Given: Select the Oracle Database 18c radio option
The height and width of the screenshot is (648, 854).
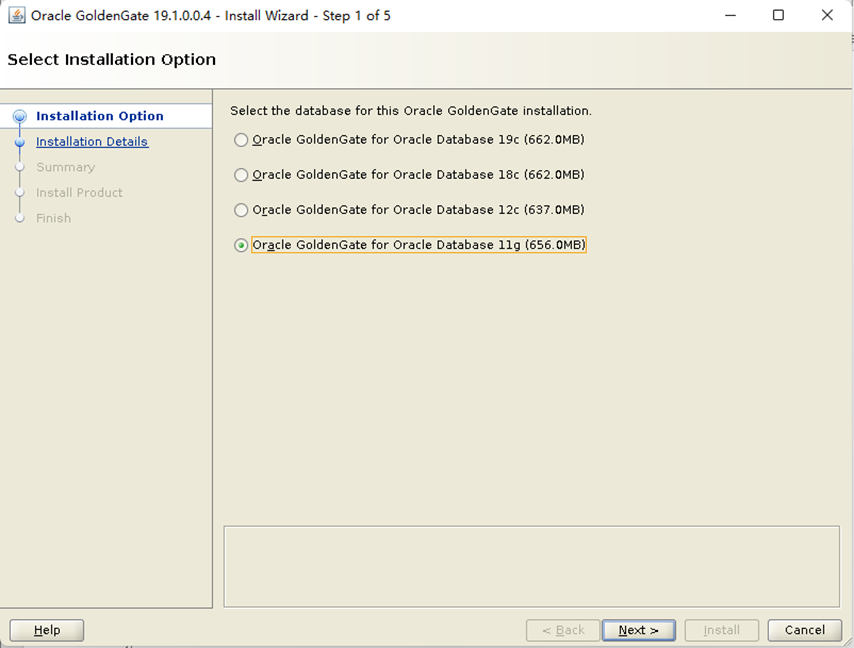Looking at the screenshot, I should [241, 175].
